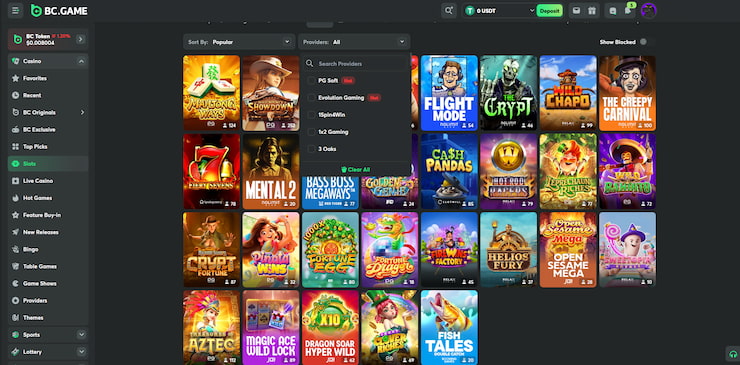
Task: Open notifications icon with badge 5
Action: pyautogui.click(x=628, y=10)
